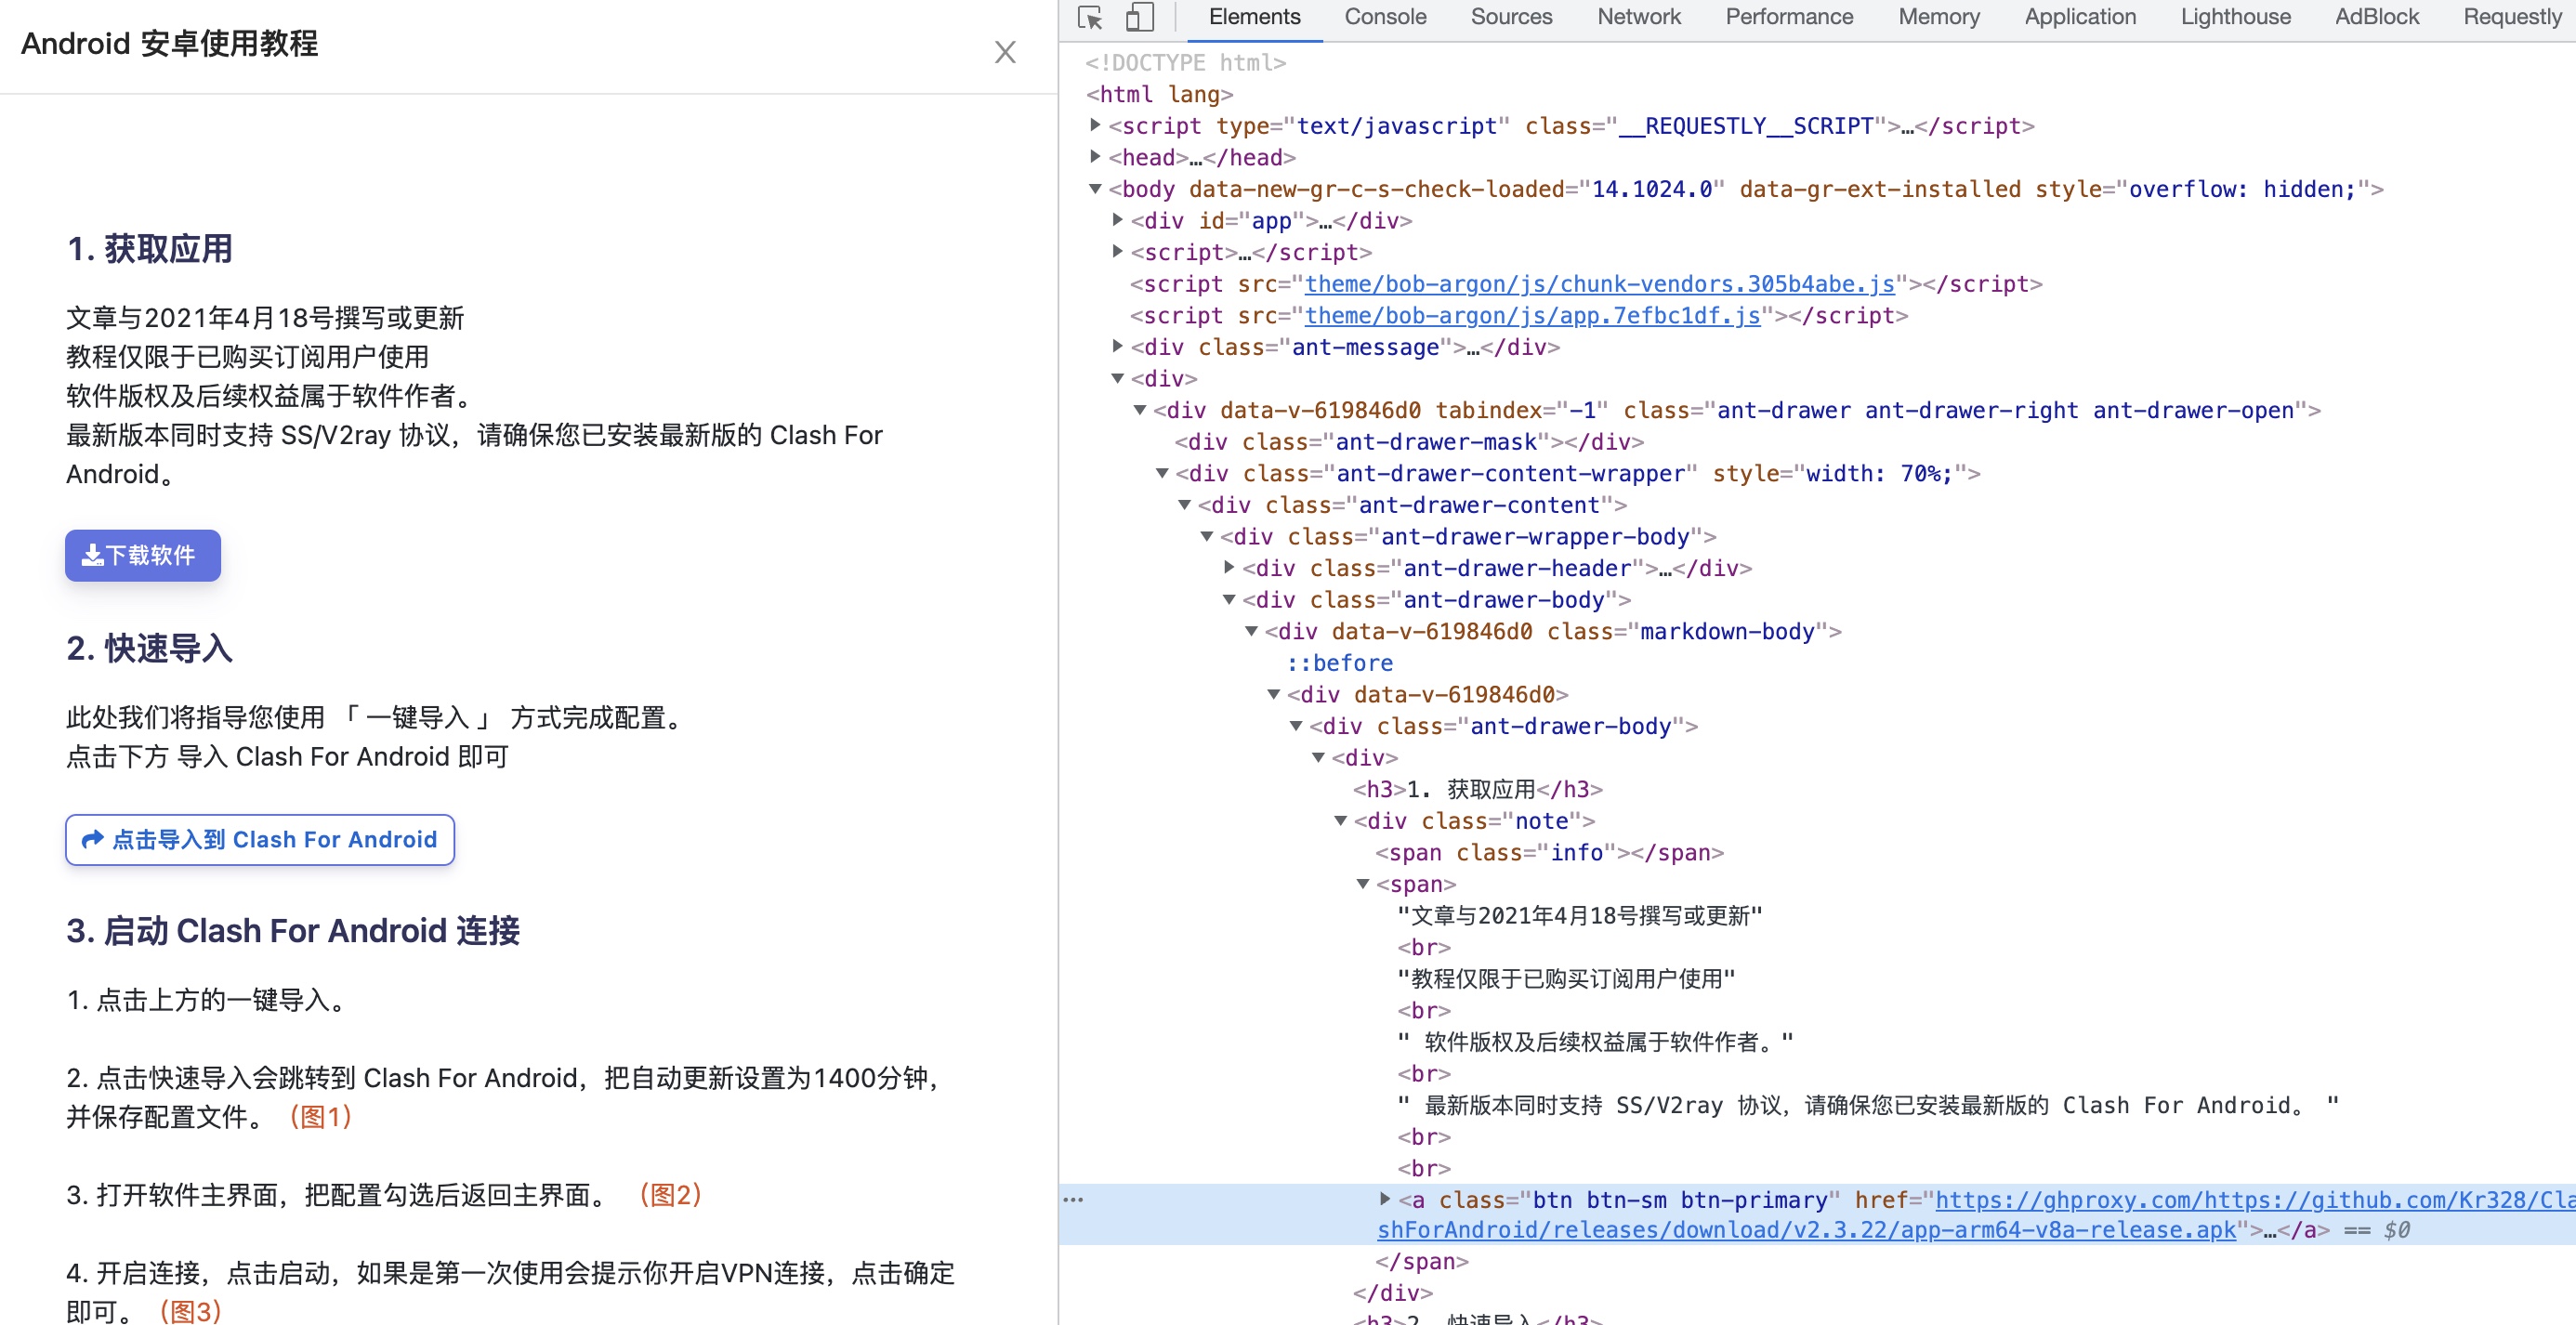The image size is (2576, 1325).
Task: Select the <!DOCTYPE html> line
Action: pyautogui.click(x=1186, y=63)
